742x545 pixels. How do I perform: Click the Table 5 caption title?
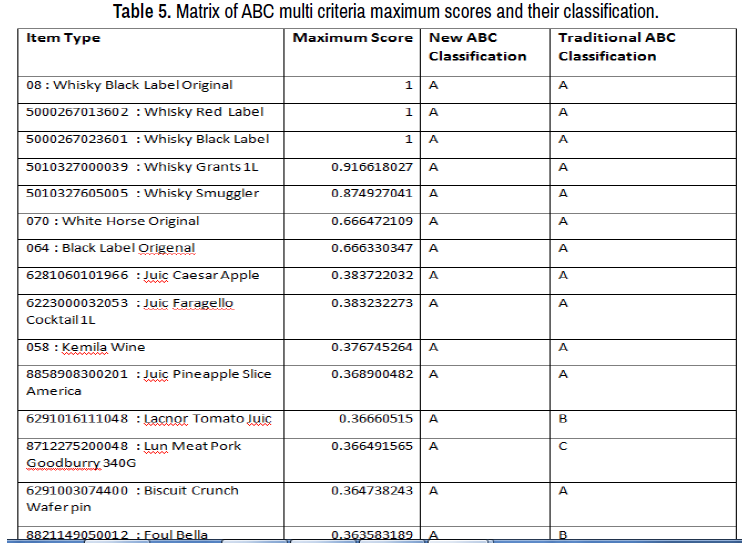coord(371,12)
